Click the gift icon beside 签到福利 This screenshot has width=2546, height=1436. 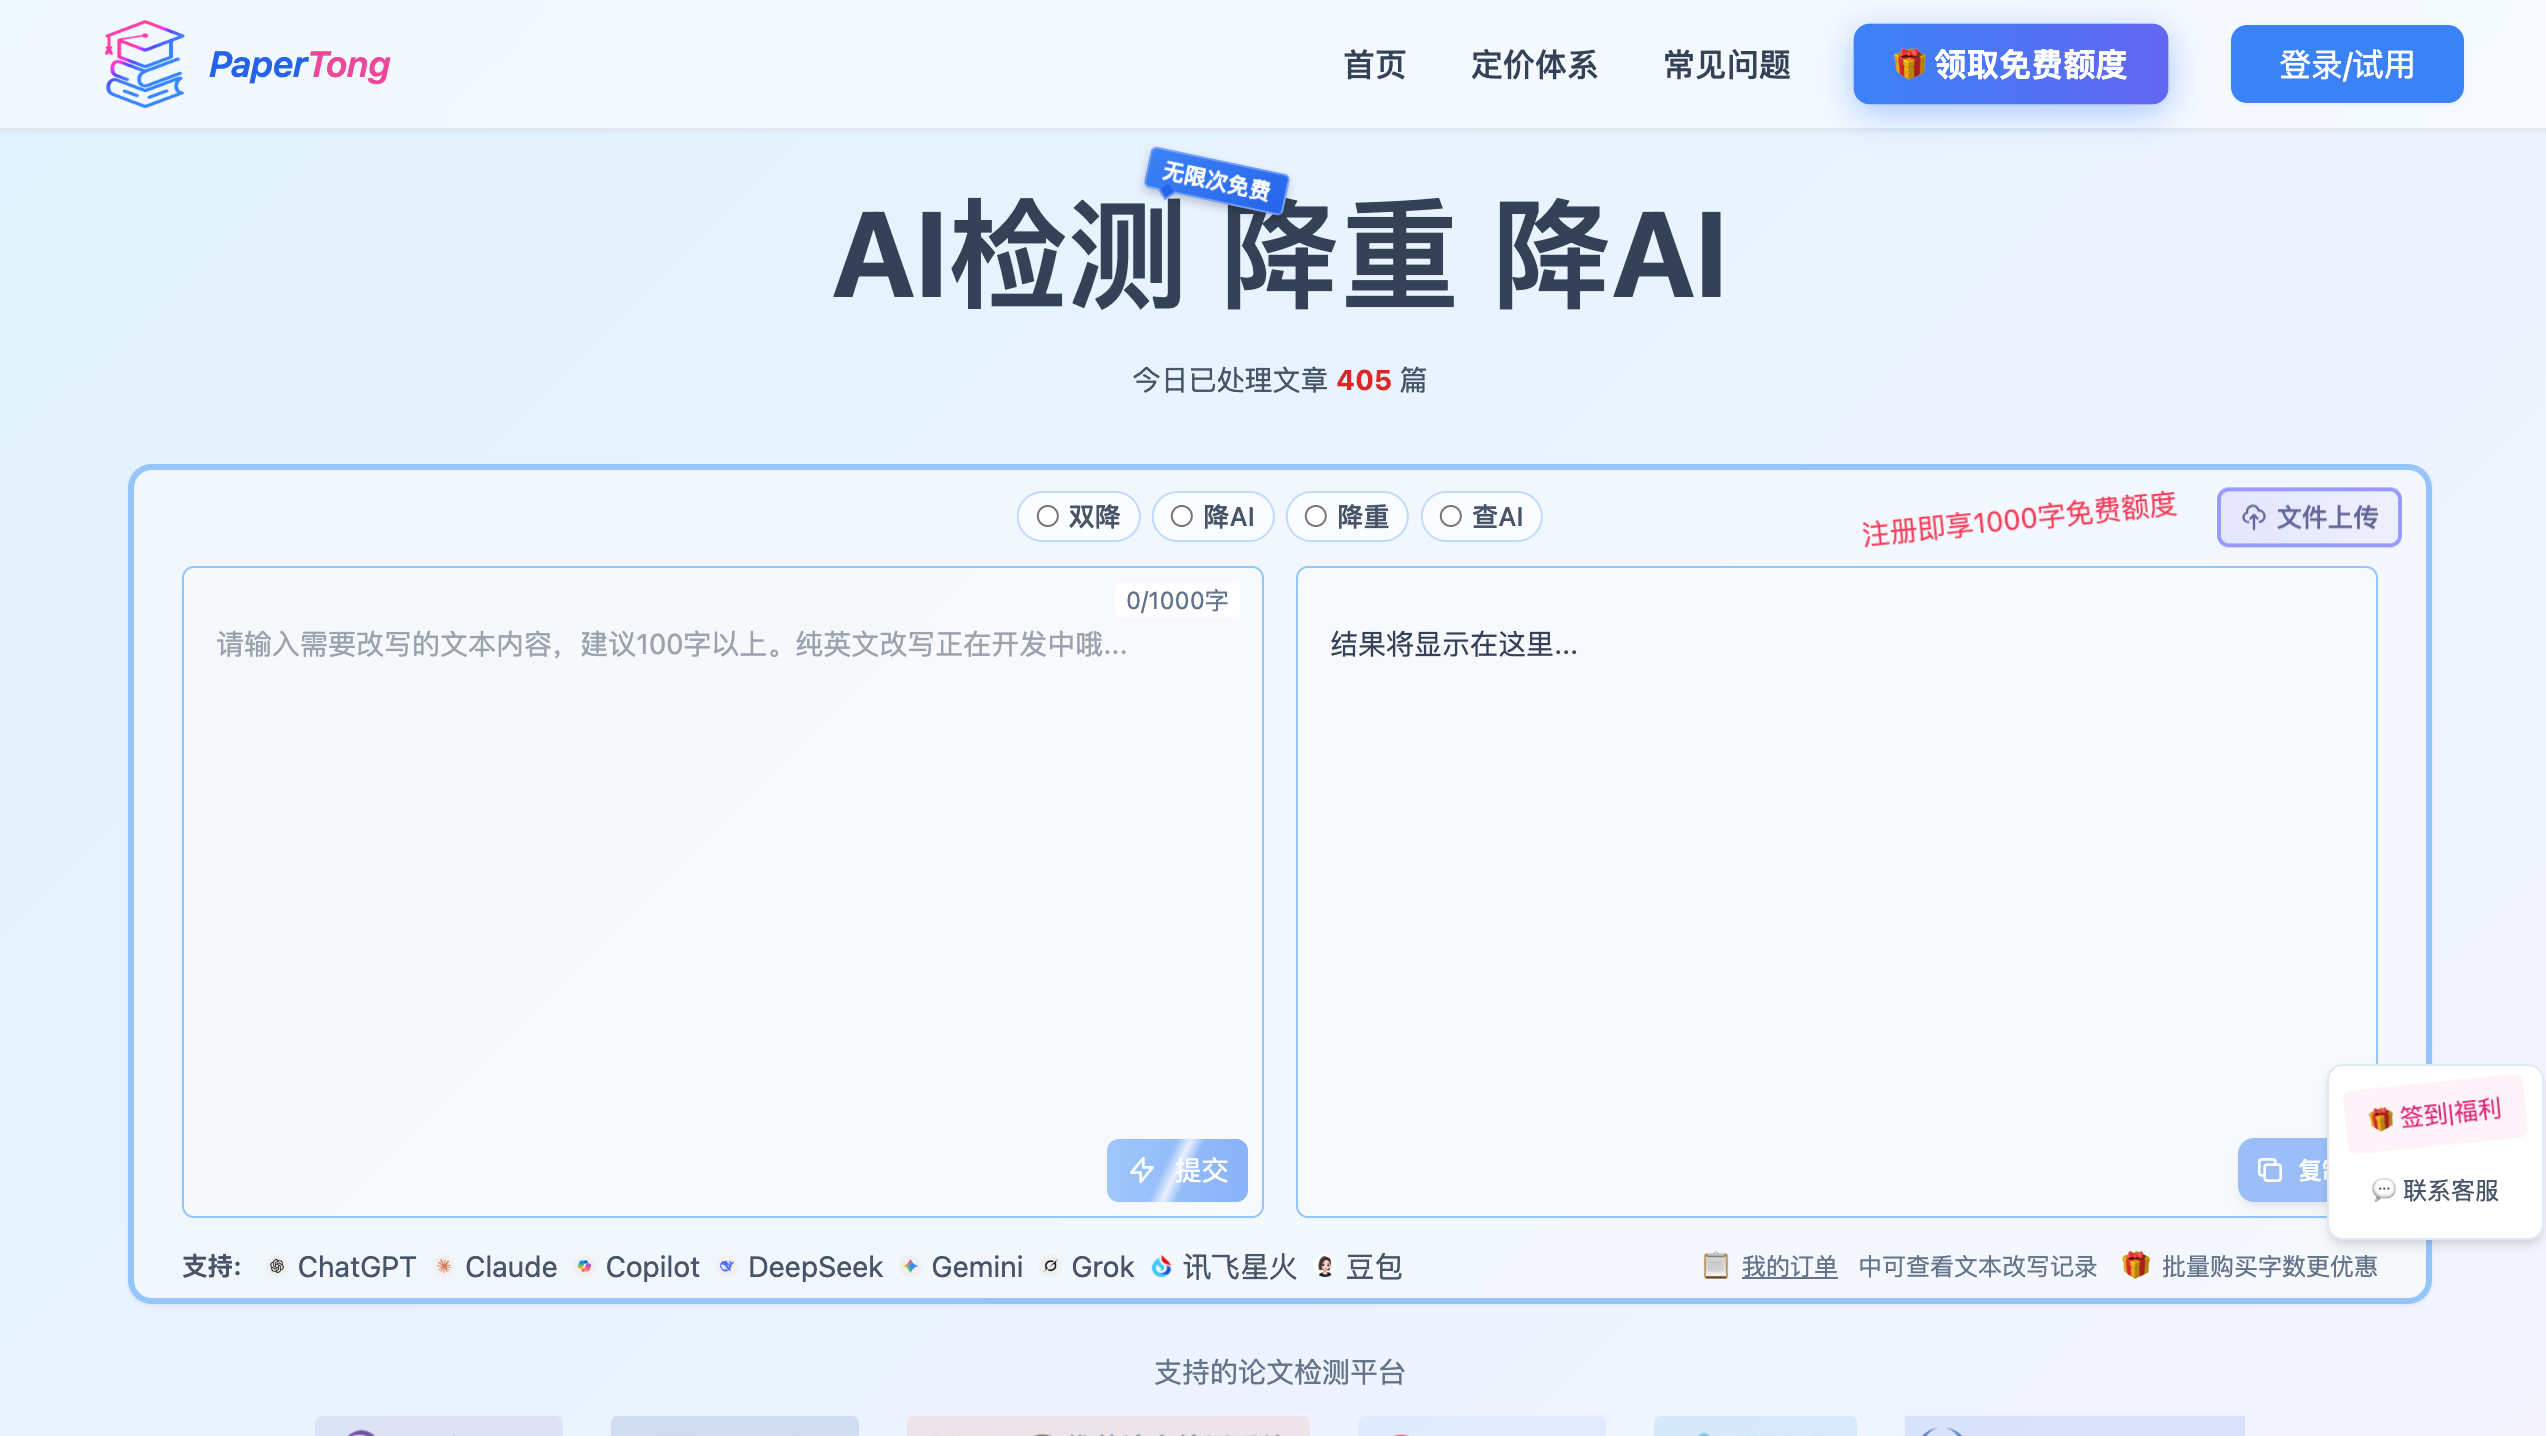(2380, 1118)
